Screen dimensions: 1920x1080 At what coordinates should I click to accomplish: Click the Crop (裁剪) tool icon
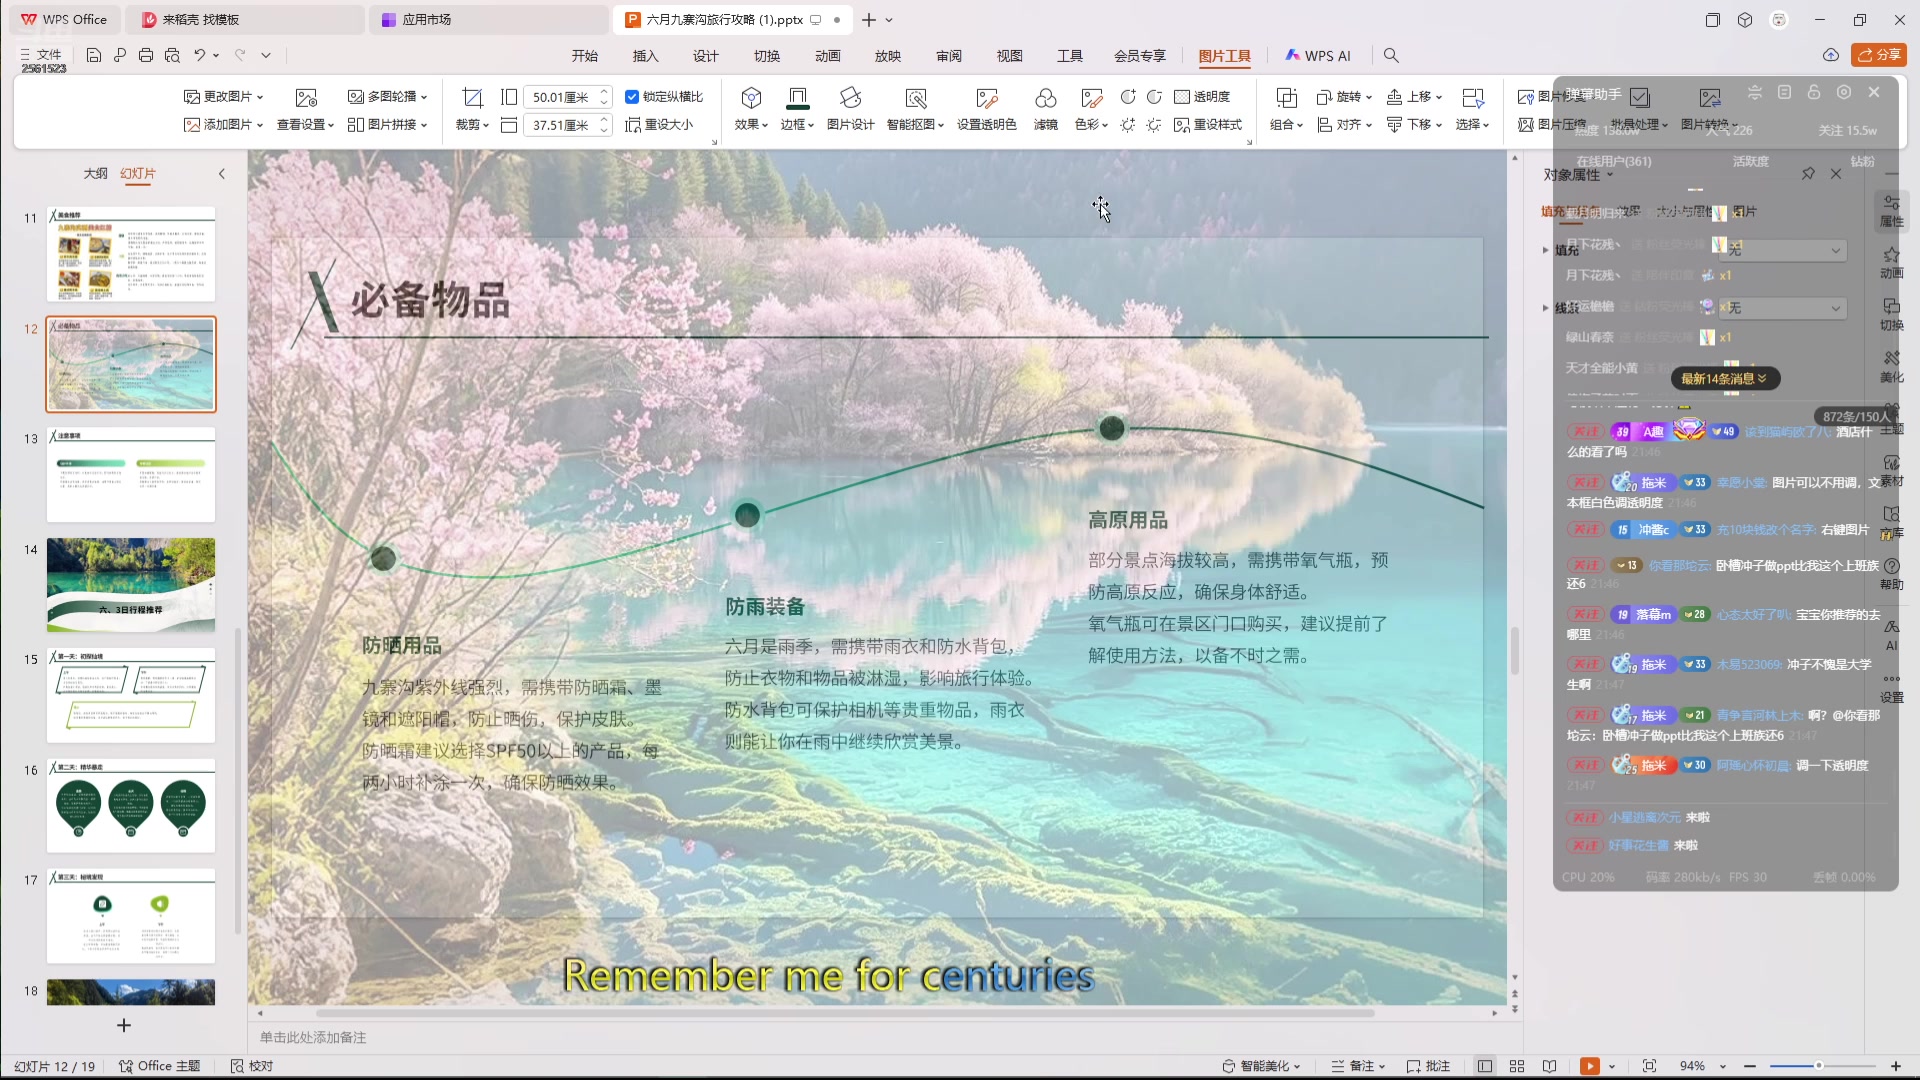(472, 97)
